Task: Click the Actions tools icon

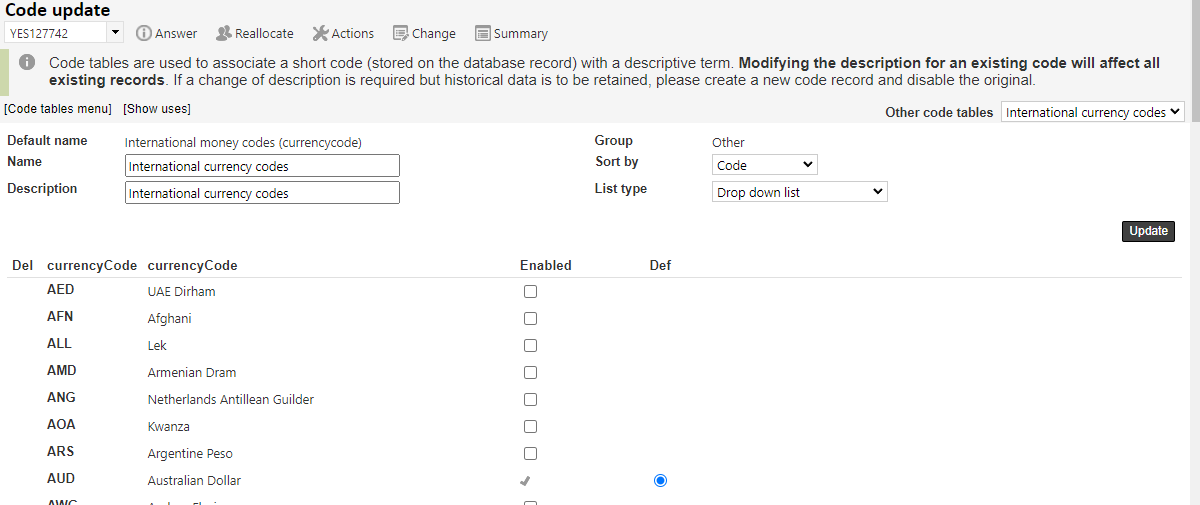Action: (321, 34)
